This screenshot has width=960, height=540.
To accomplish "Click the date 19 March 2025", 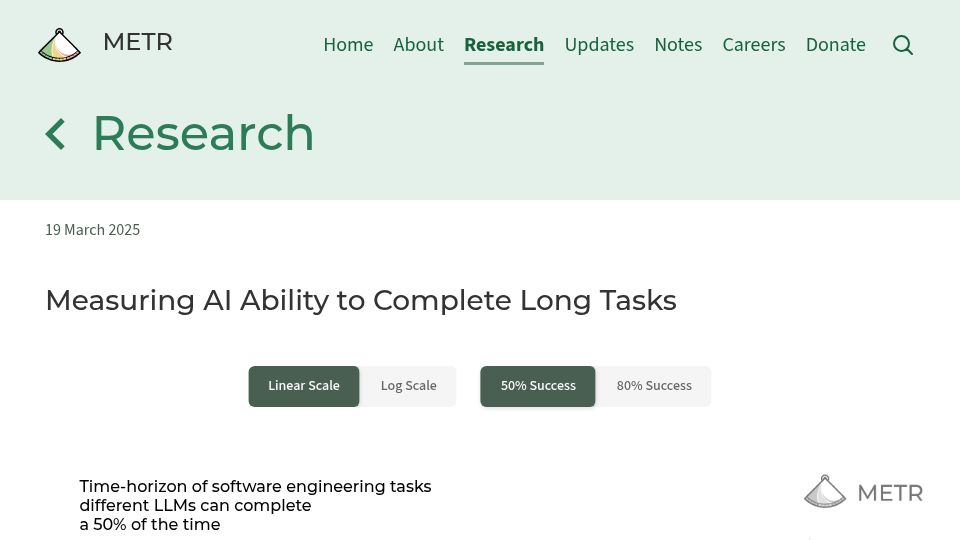I will pyautogui.click(x=92, y=230).
